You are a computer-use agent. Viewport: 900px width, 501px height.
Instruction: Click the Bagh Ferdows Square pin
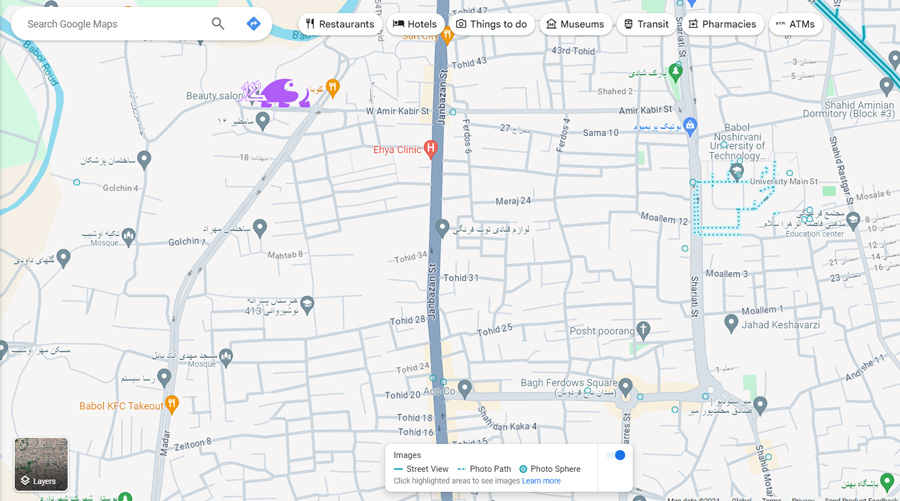click(x=626, y=386)
